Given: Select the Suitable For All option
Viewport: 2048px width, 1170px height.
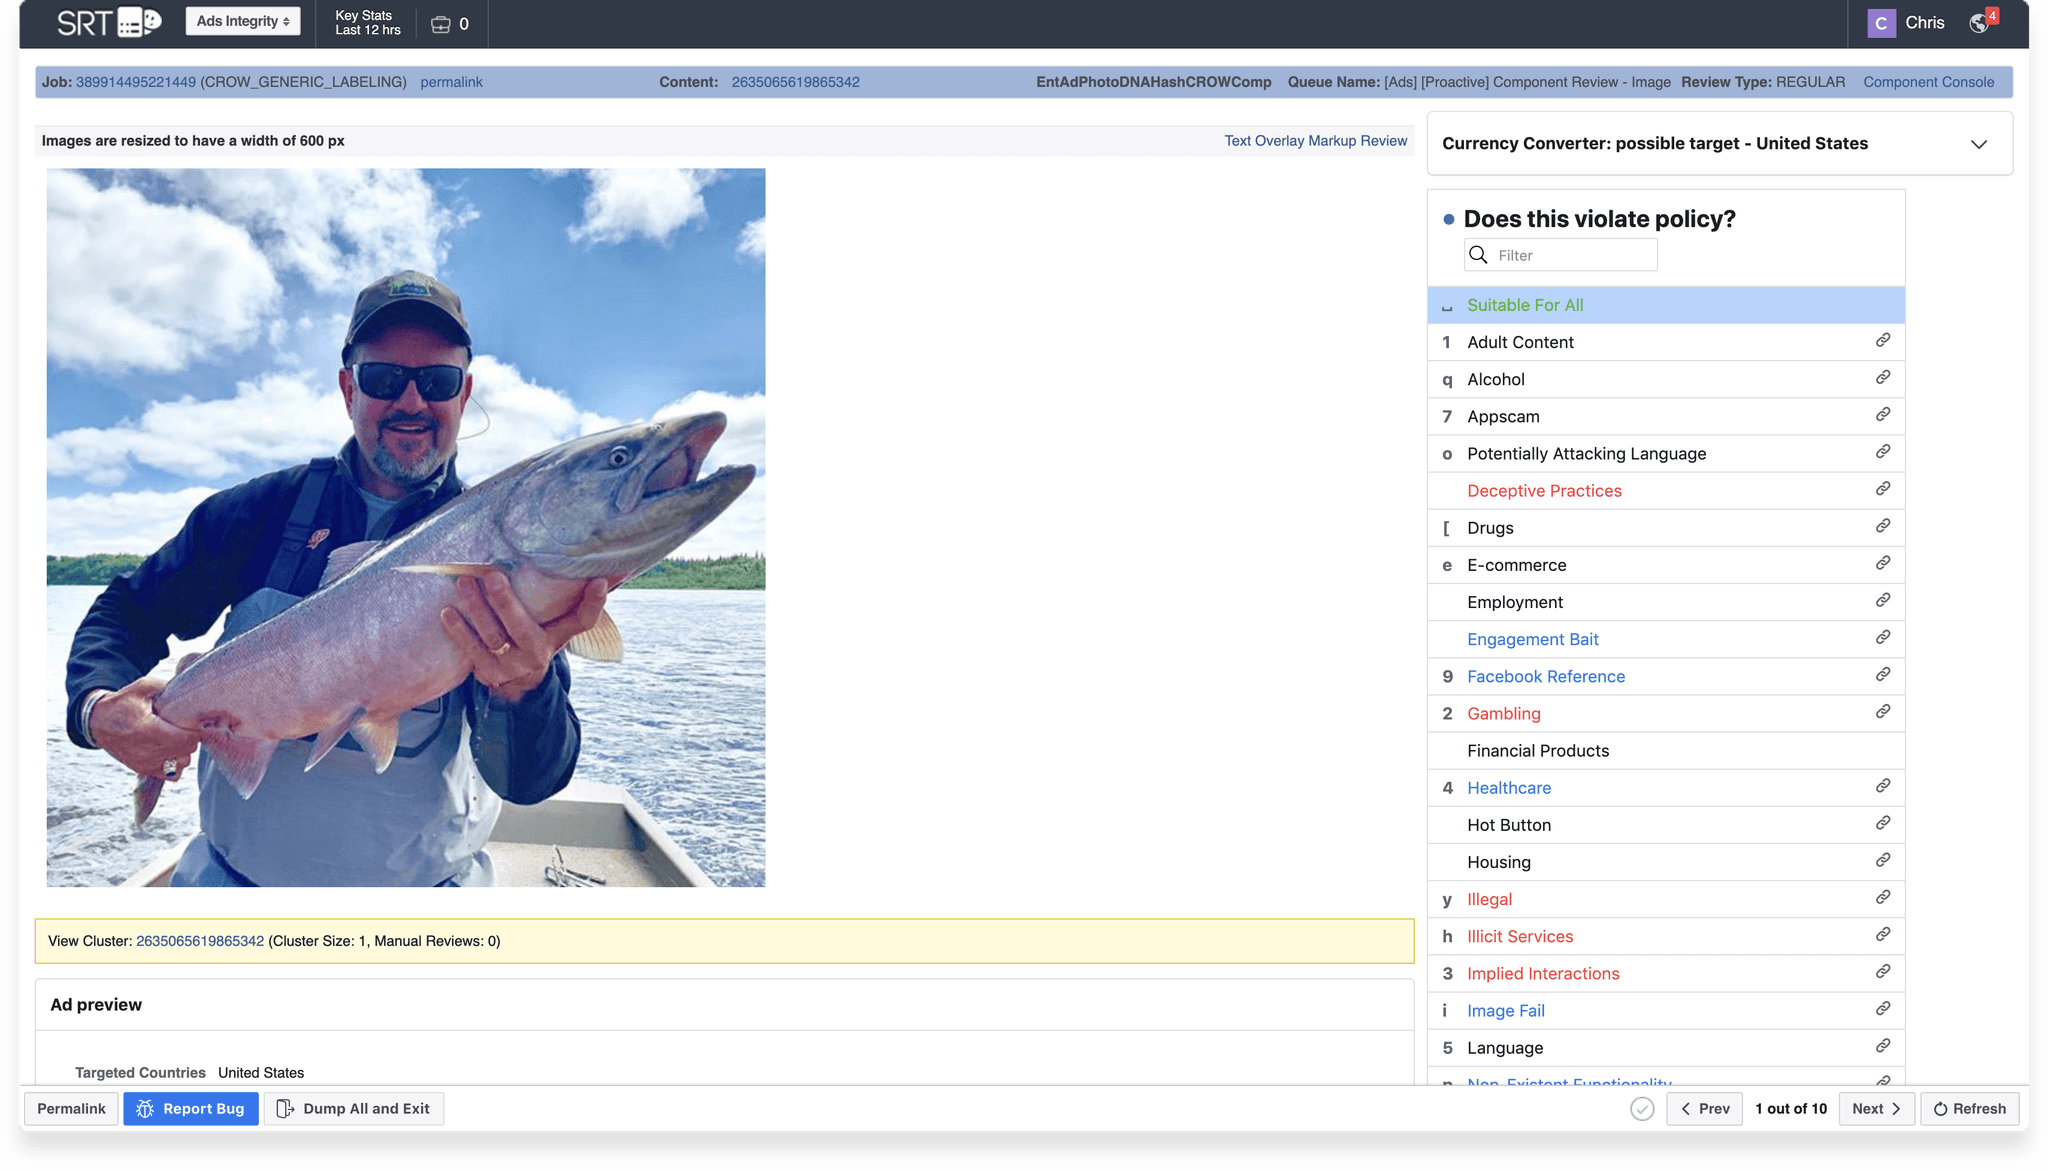Looking at the screenshot, I should tap(1525, 305).
